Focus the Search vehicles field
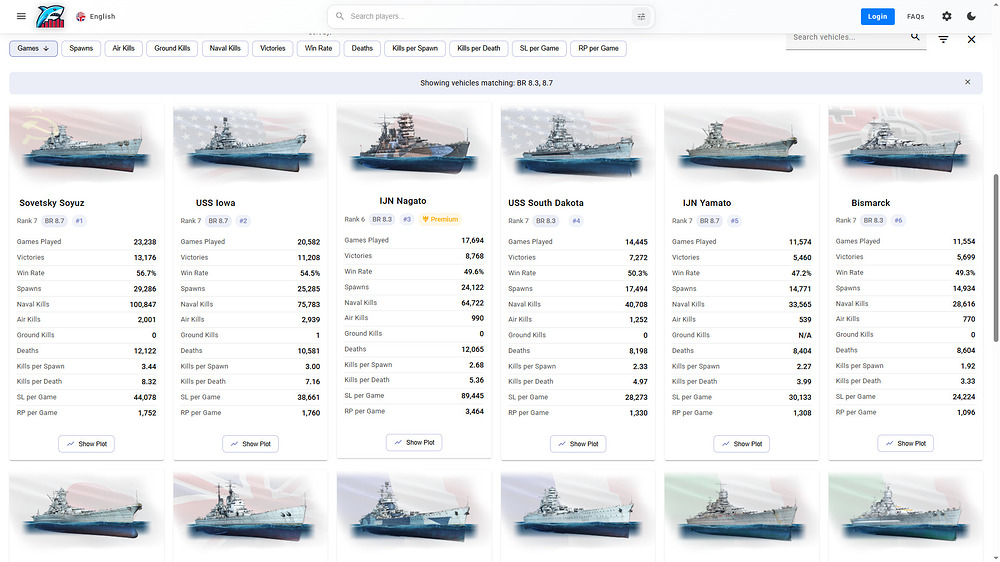1000x562 pixels. (x=848, y=38)
